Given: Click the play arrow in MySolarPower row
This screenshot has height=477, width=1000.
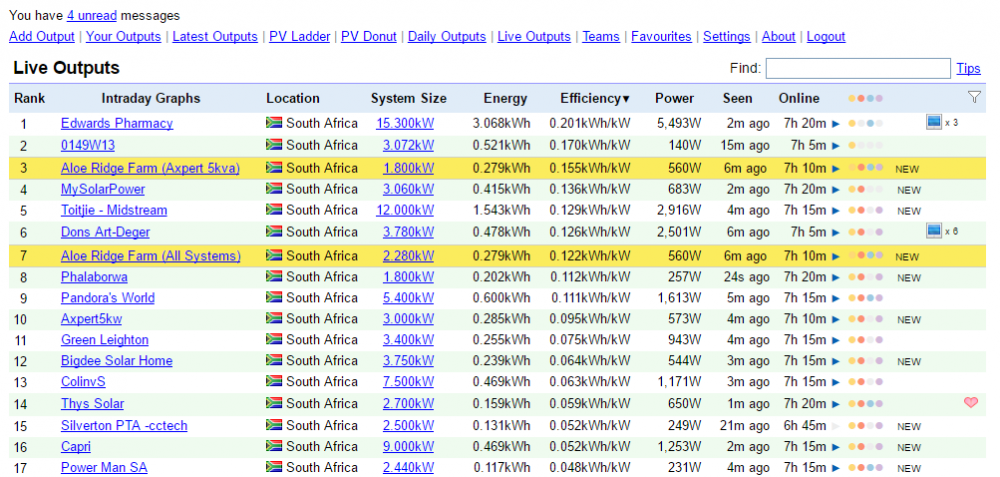Looking at the screenshot, I should click(x=836, y=189).
